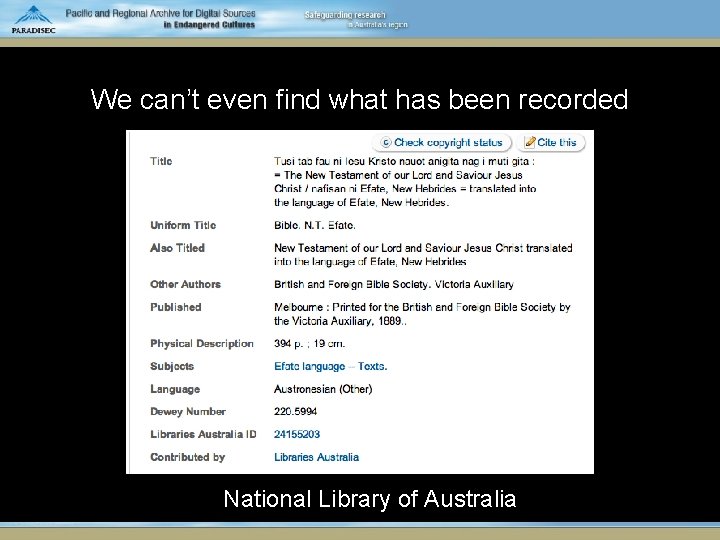Open the Efate language -- Texts subject link
720x540 pixels.
331,366
